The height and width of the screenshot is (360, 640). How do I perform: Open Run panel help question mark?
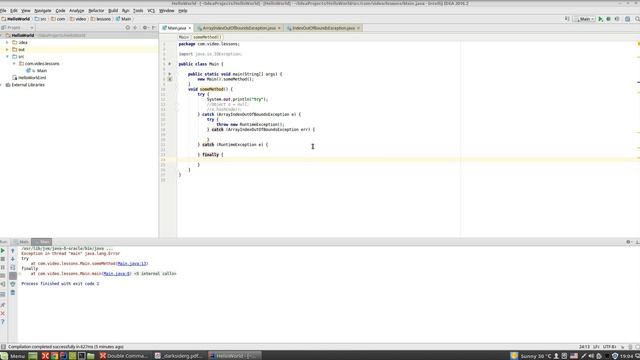pos(3,322)
